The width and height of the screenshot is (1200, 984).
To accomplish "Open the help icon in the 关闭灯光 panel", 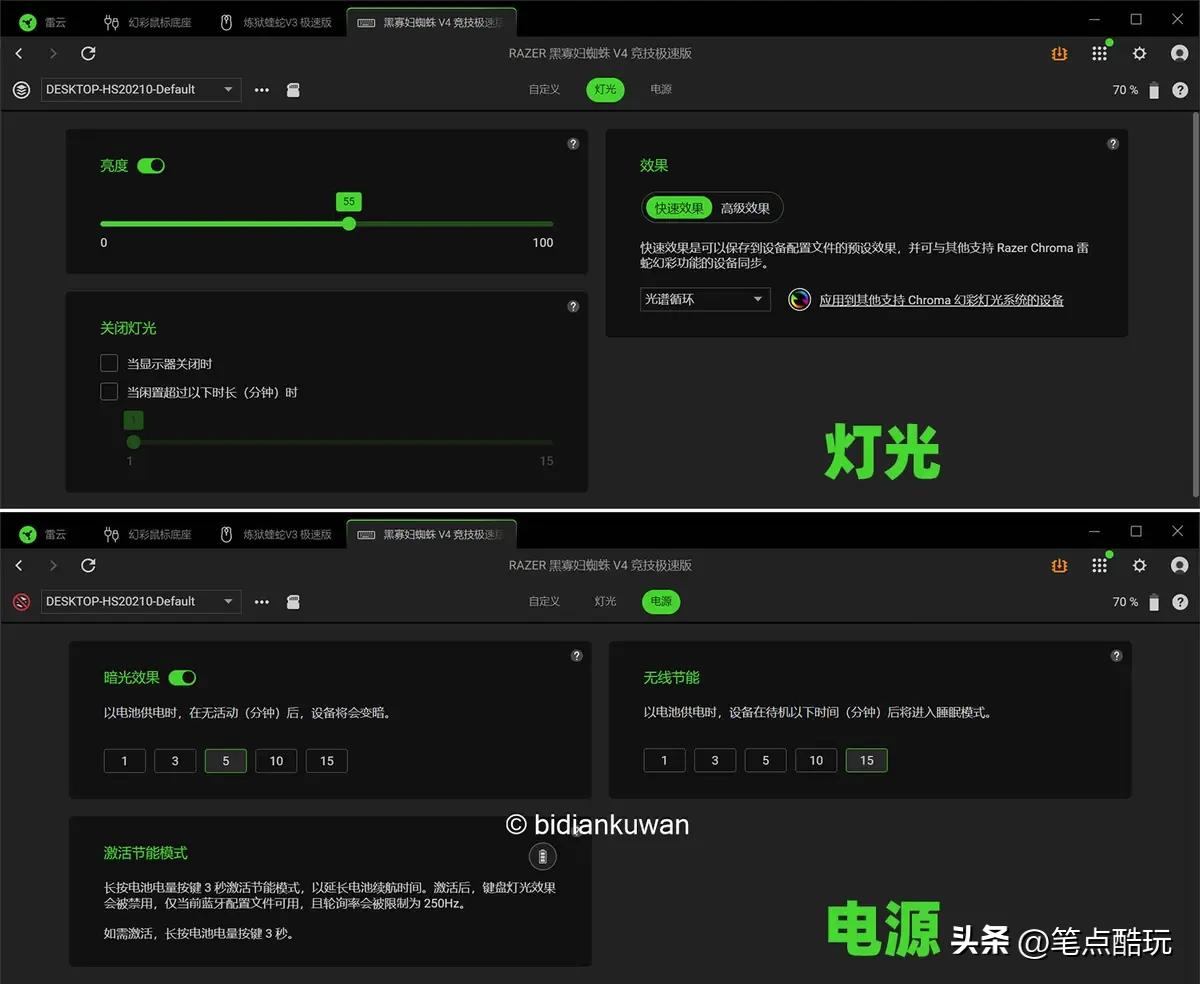I will pos(573,307).
